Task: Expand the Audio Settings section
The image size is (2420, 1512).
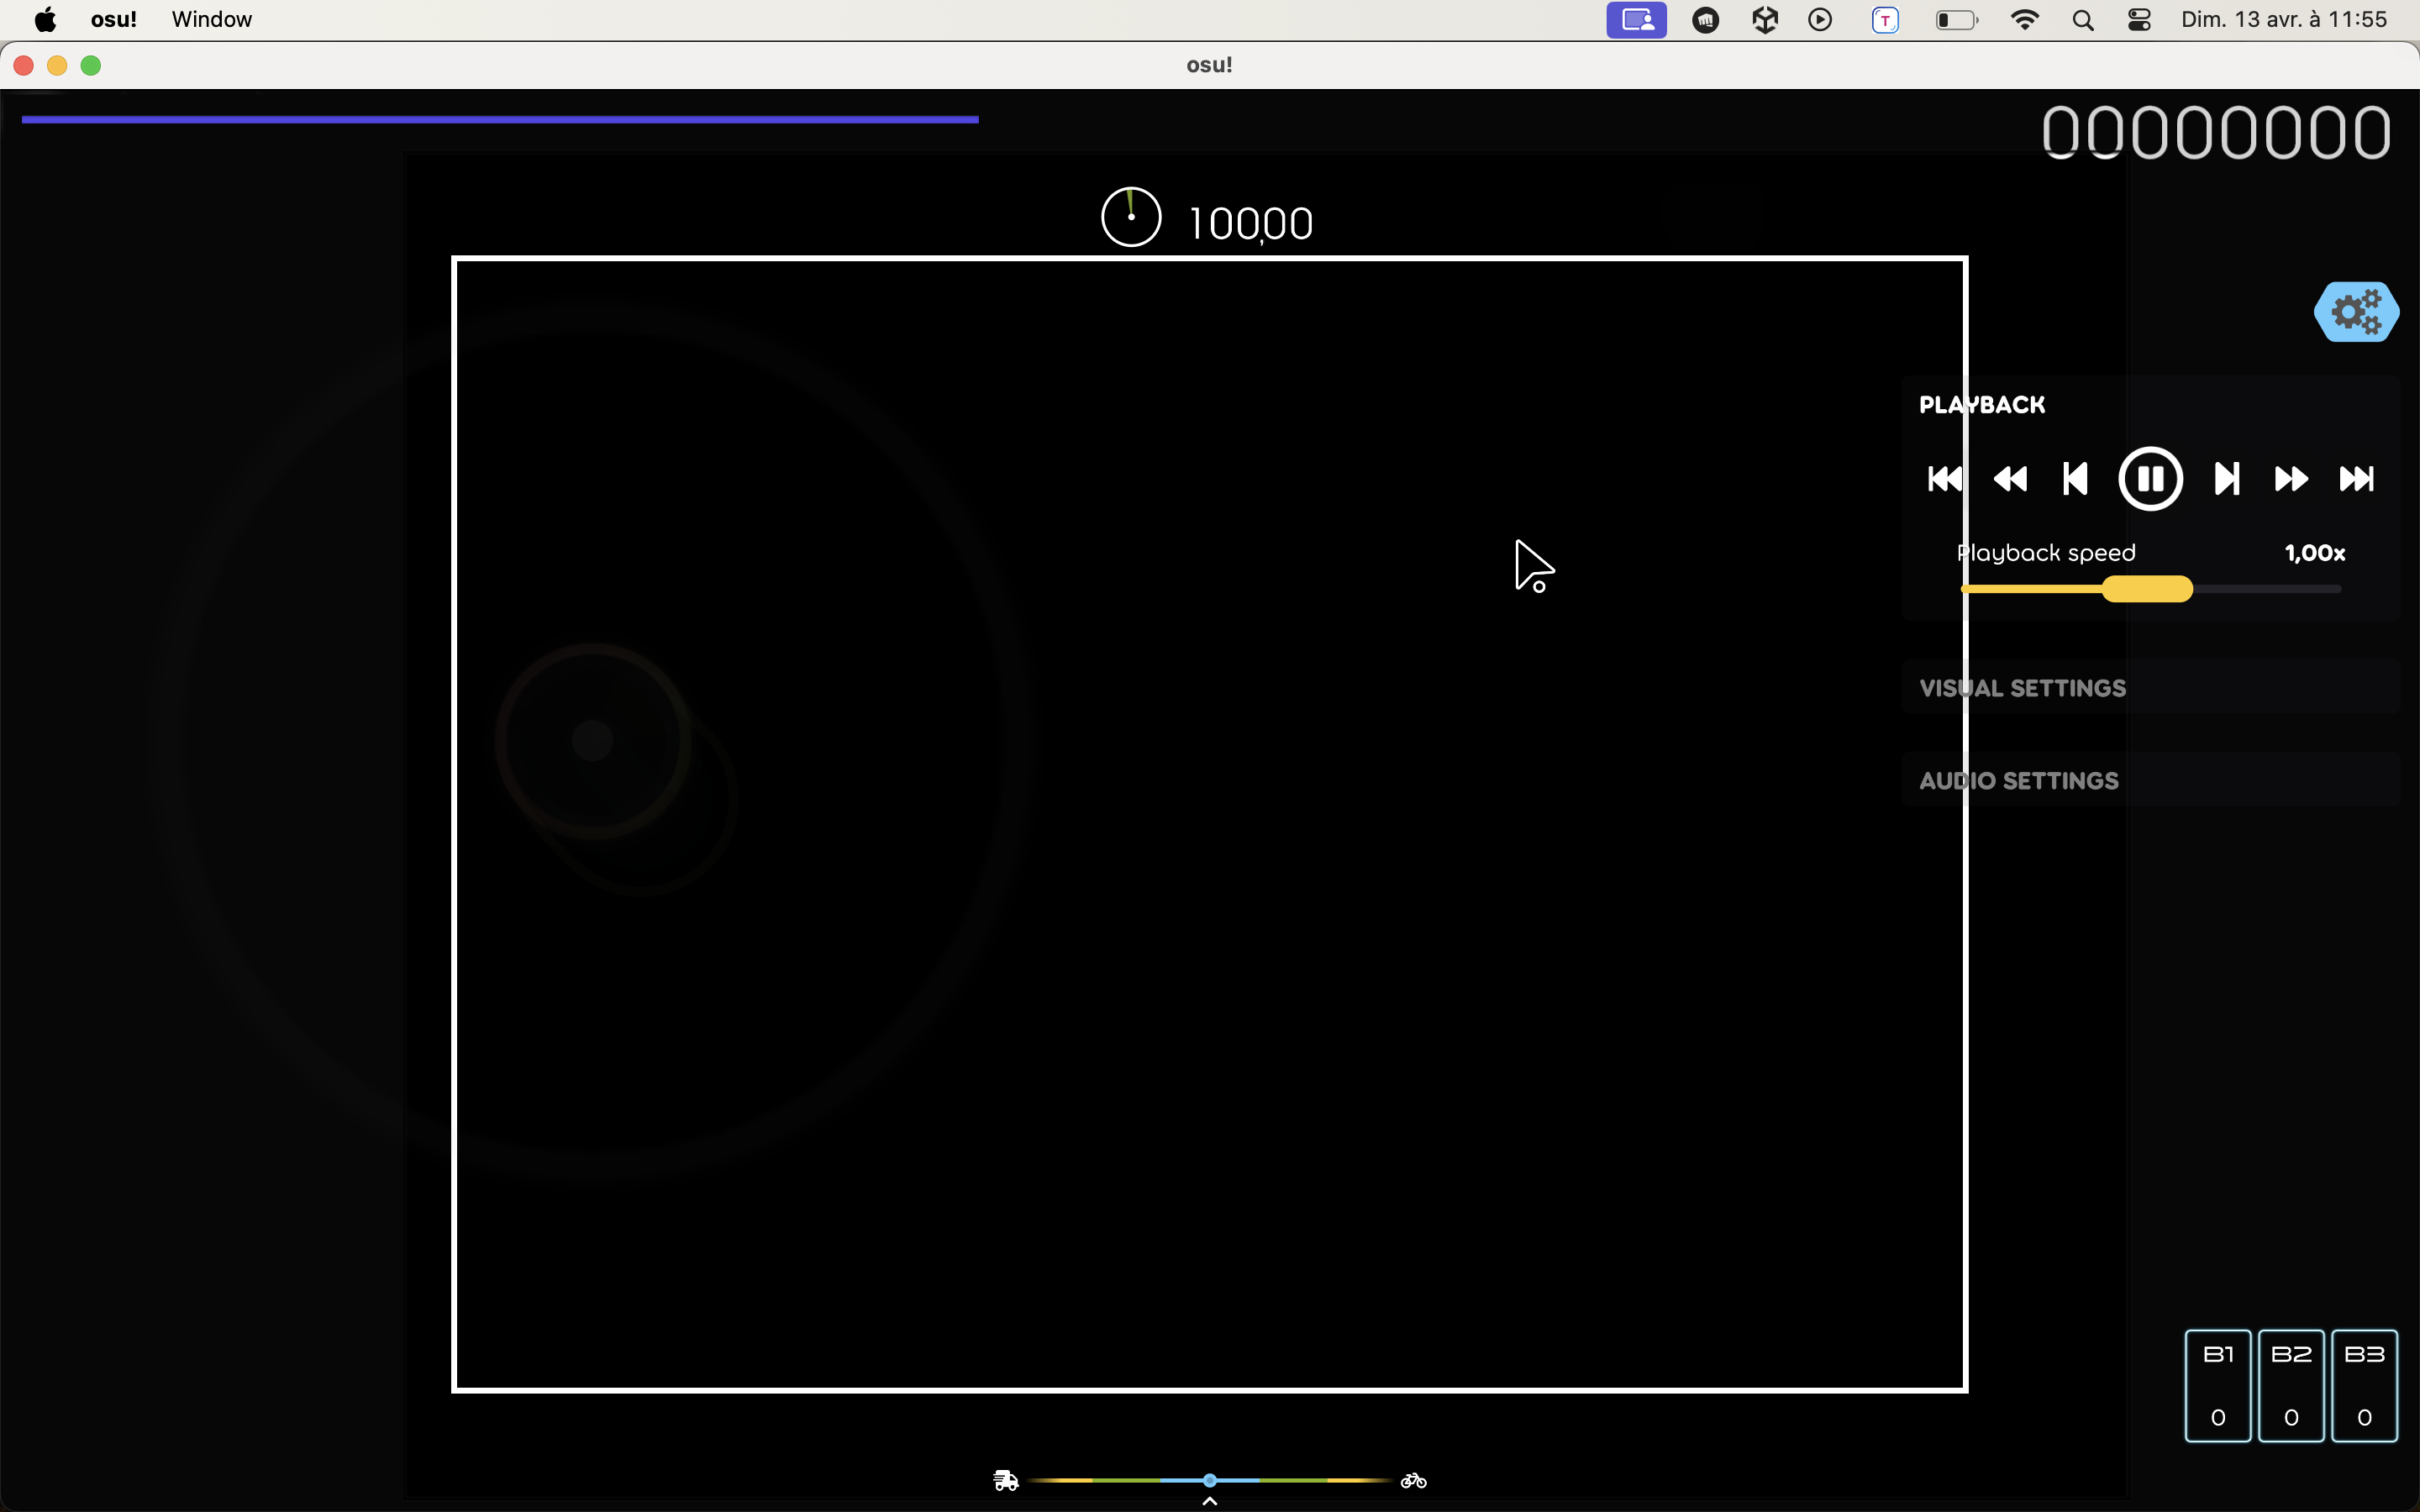Action: click(x=2018, y=780)
